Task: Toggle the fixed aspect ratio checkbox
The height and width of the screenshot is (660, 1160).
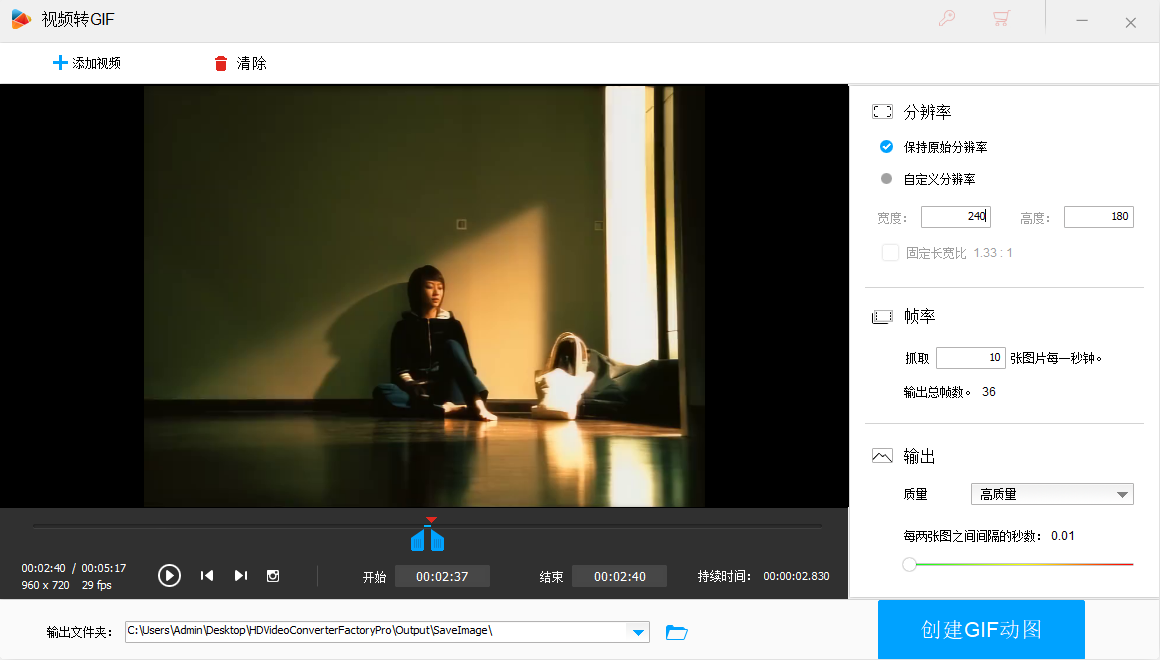Action: pyautogui.click(x=890, y=253)
